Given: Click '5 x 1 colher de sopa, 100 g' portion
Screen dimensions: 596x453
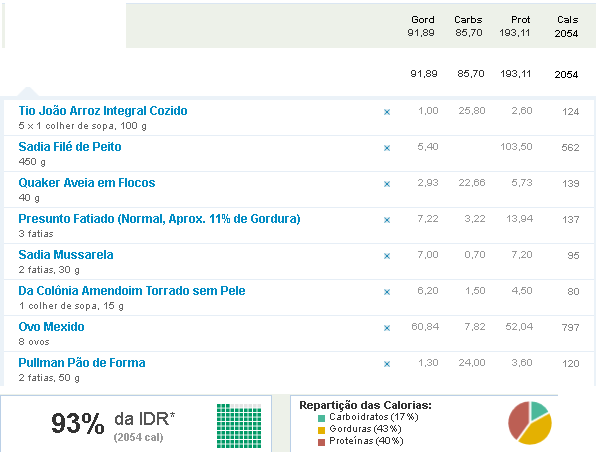Looking at the screenshot, I should click(x=82, y=126).
